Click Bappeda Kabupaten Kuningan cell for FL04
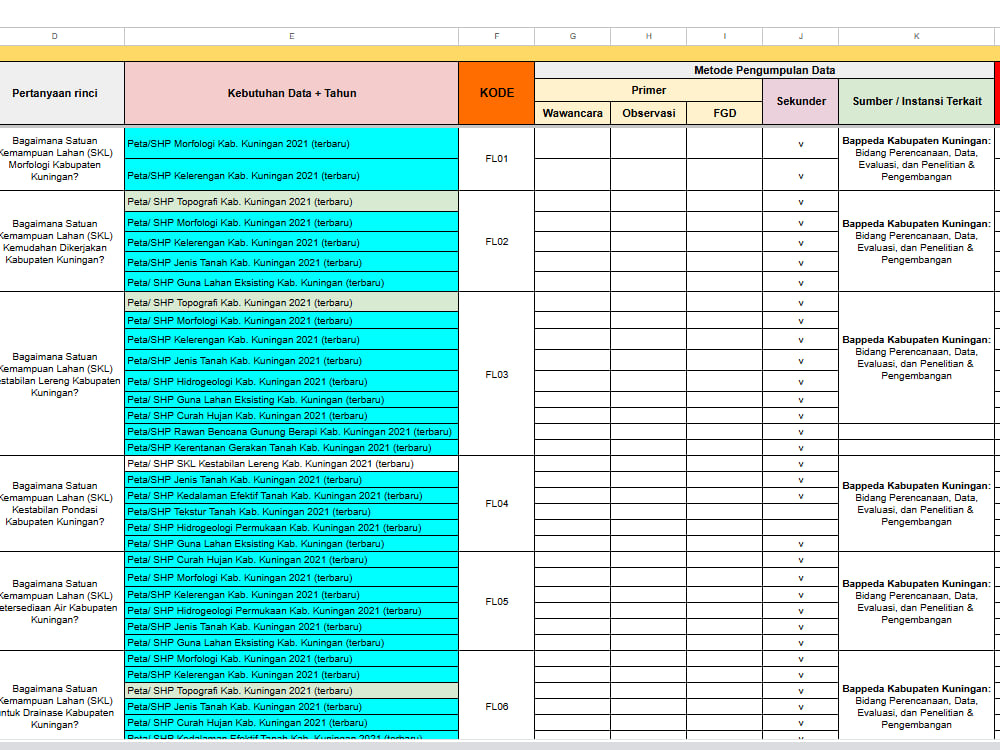1000x750 pixels. click(x=916, y=504)
